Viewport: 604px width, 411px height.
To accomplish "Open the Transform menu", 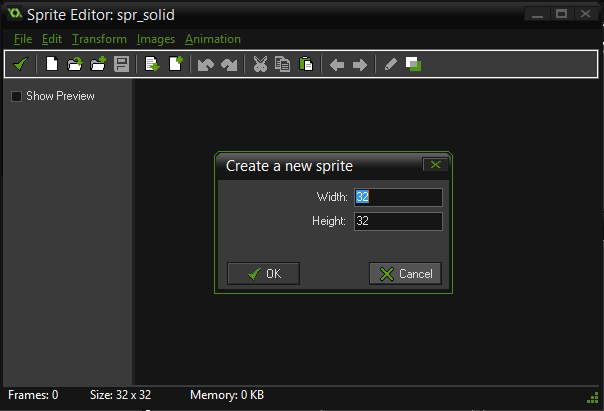I will pyautogui.click(x=99, y=39).
